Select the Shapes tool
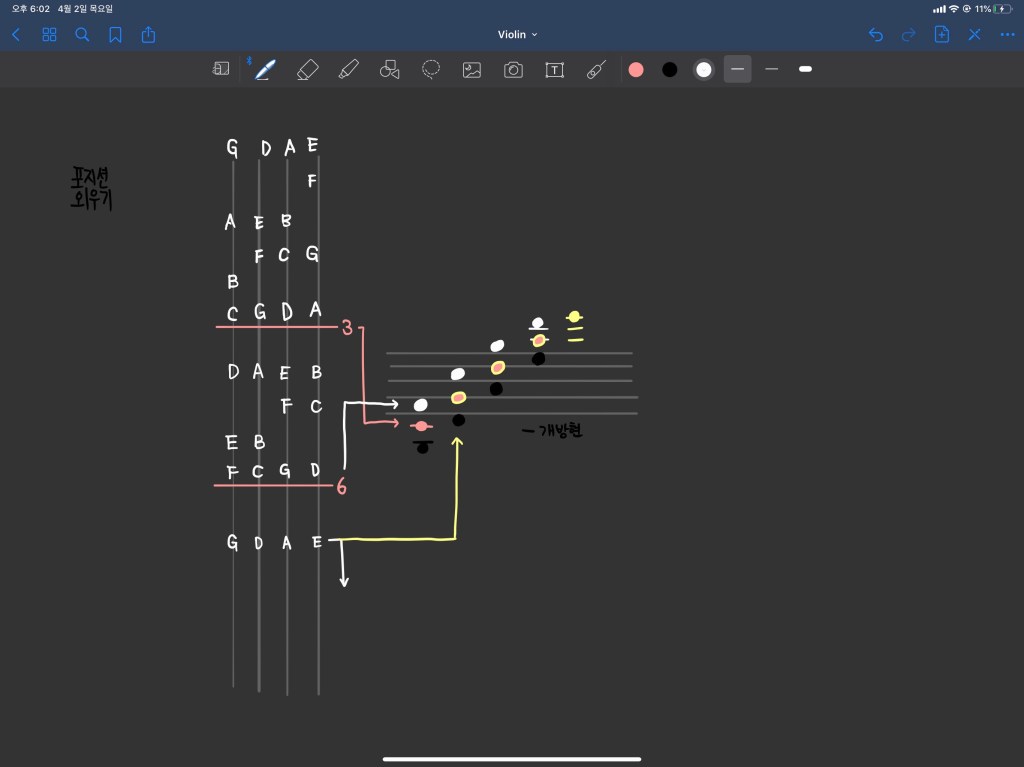 (x=390, y=69)
